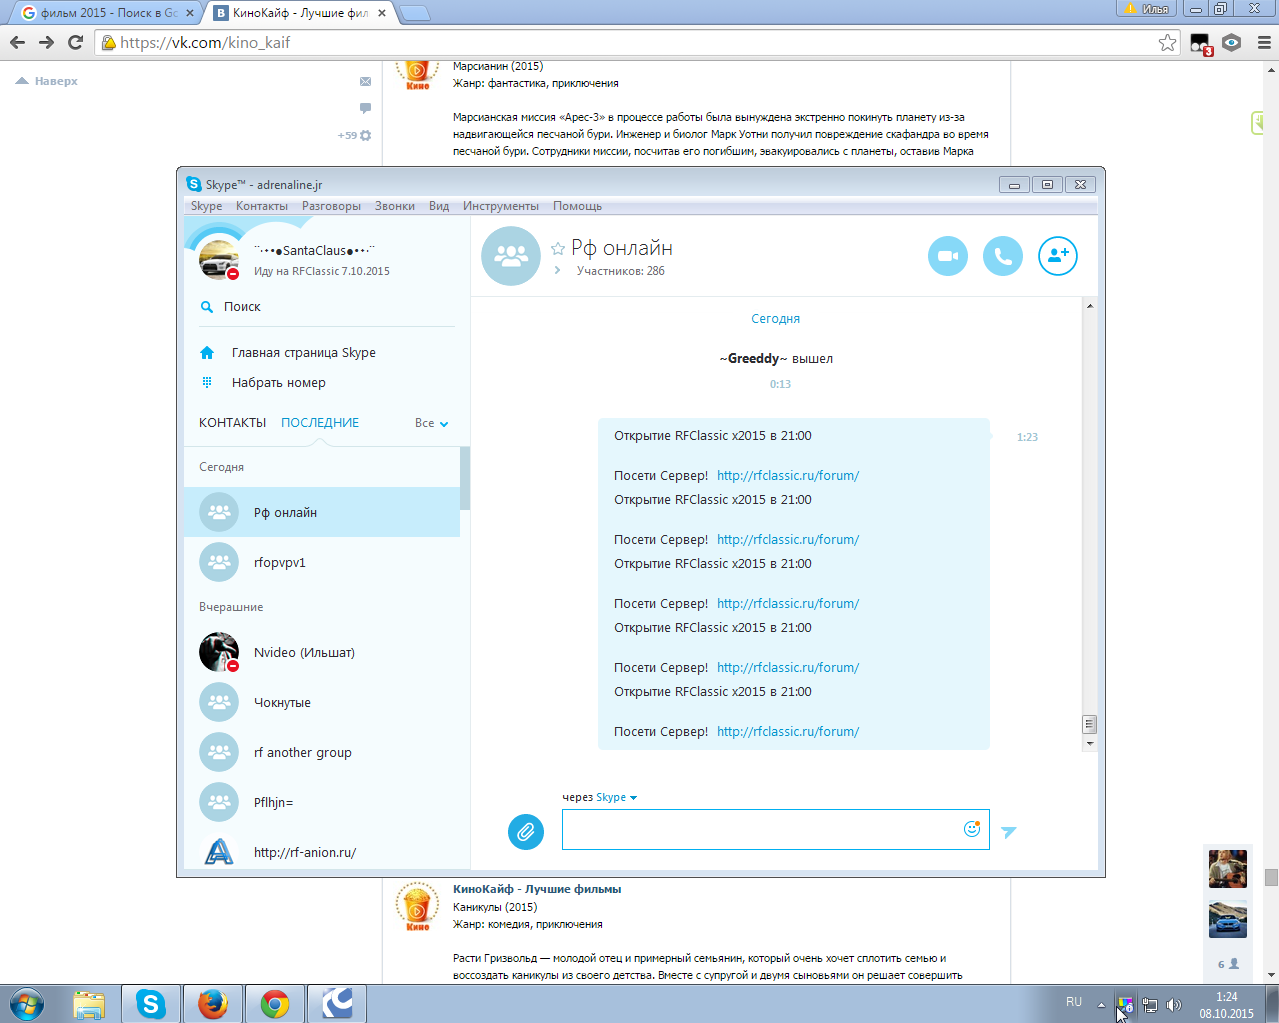1279x1023 pixels.
Task: Expand the participants list chevron
Action: 558,271
